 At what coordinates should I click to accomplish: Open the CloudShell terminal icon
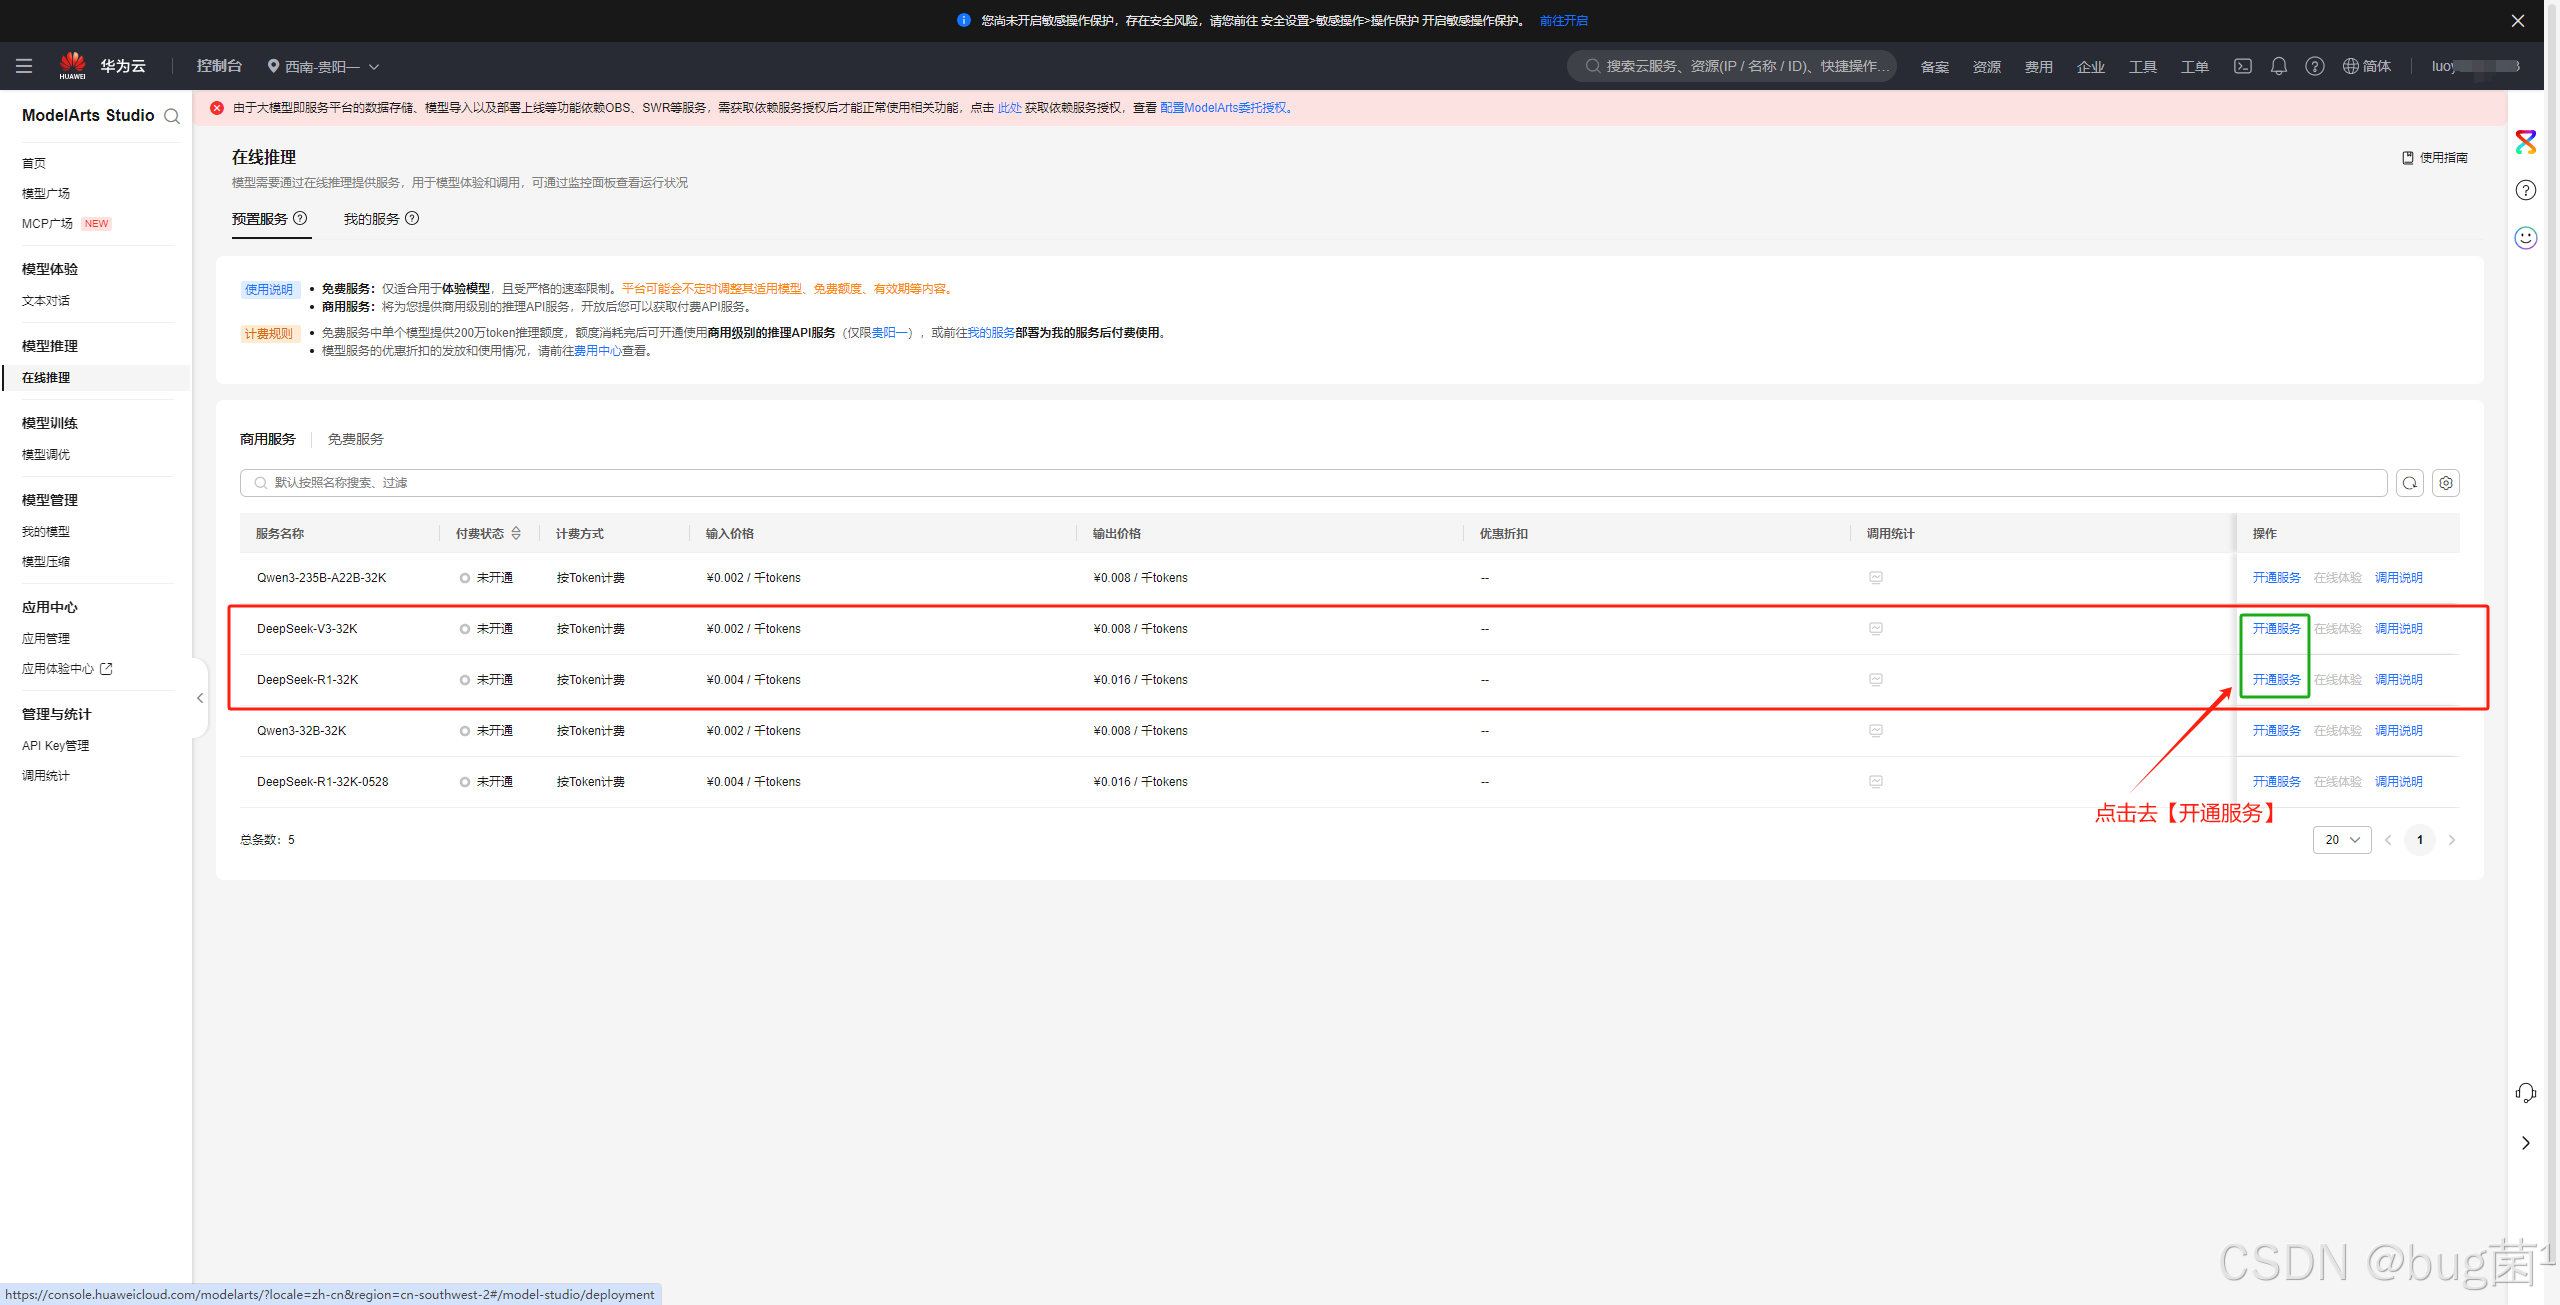coord(2243,66)
